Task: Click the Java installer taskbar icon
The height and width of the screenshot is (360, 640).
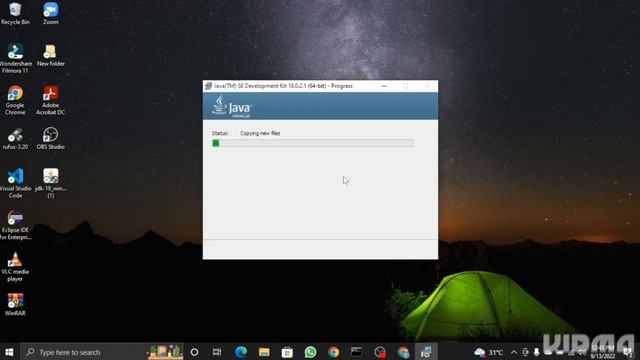Action: click(x=426, y=352)
